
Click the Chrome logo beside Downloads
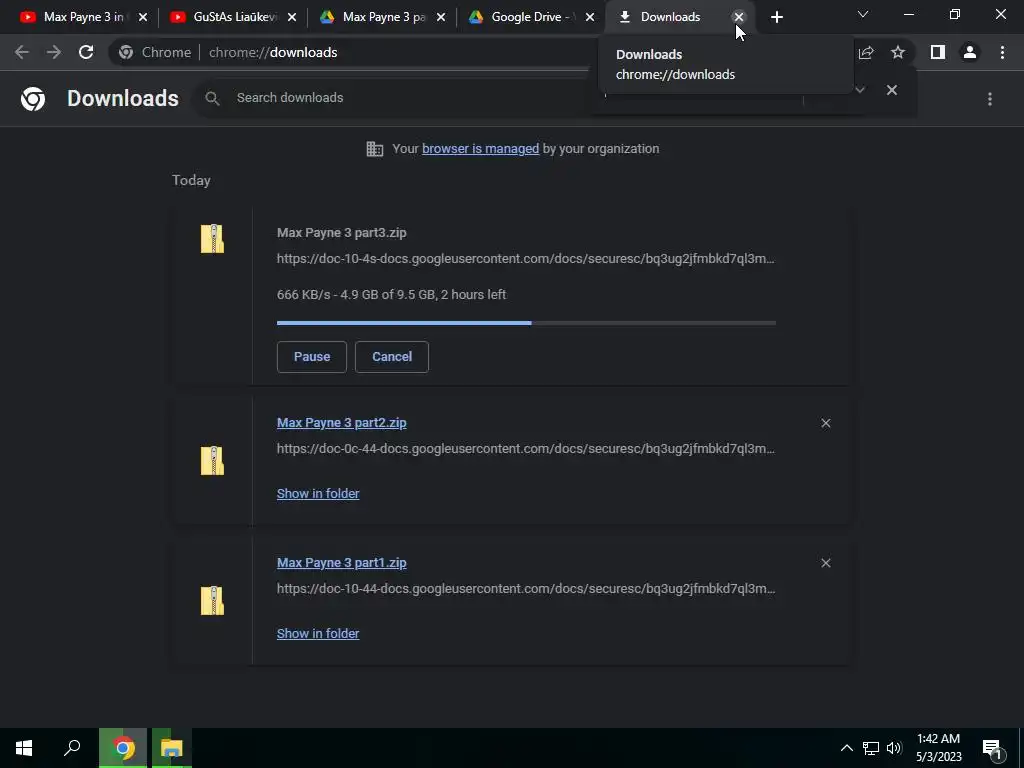[33, 99]
